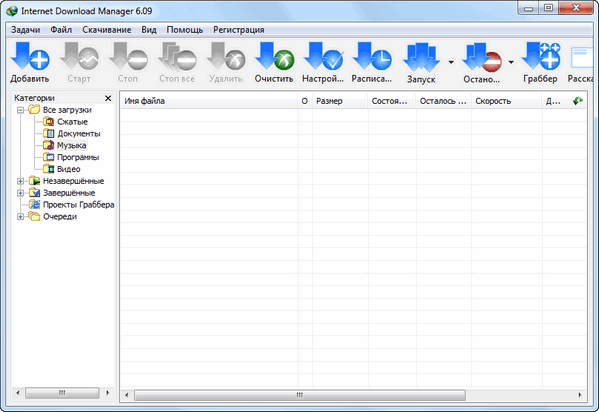Select the Сжатые category folder icon
This screenshot has width=599, height=412.
pyautogui.click(x=49, y=122)
